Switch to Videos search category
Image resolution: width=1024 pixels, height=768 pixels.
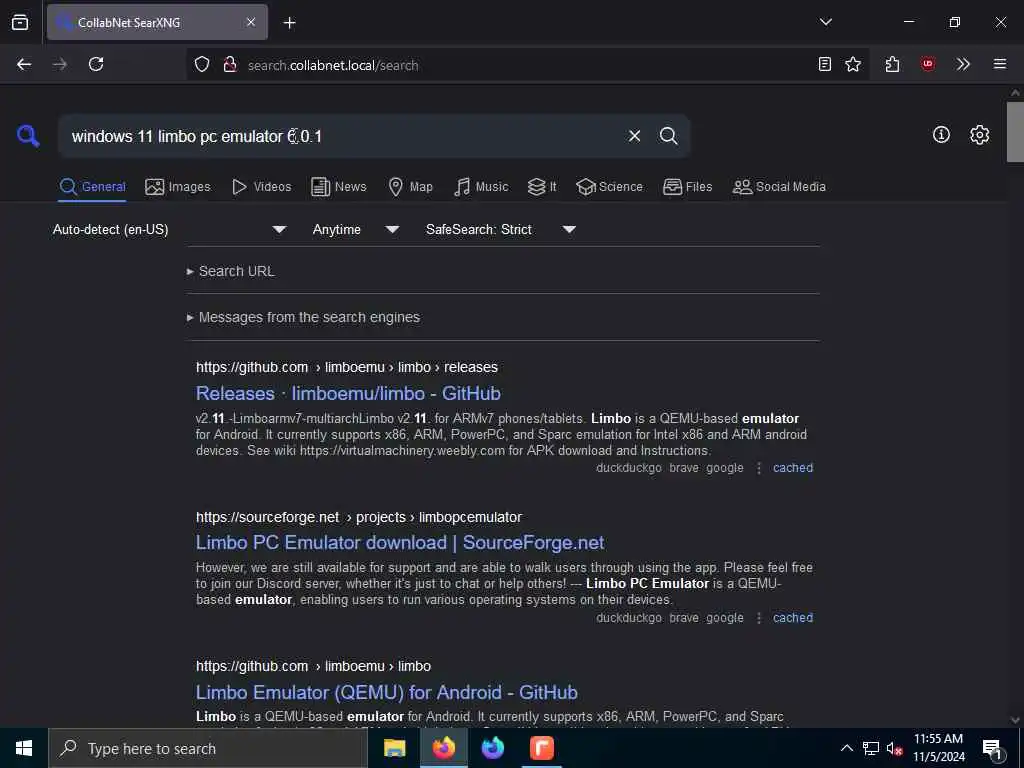pos(261,187)
